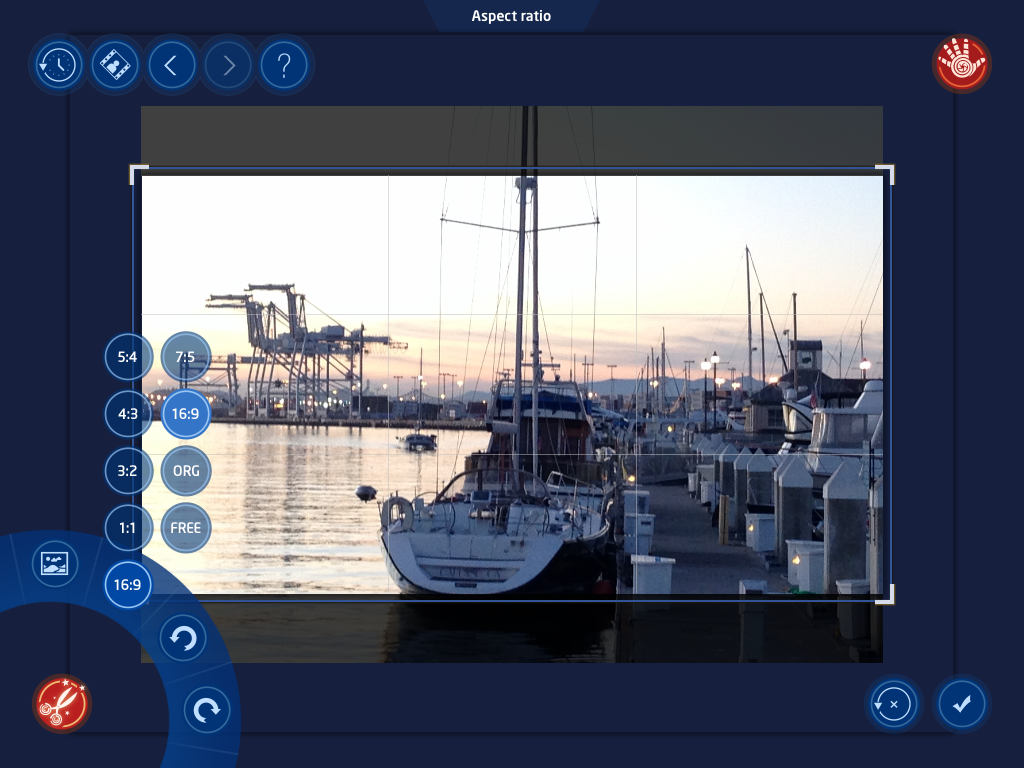The image size is (1024, 768).
Task: Select the 4:3 aspect ratio
Action: (x=127, y=413)
